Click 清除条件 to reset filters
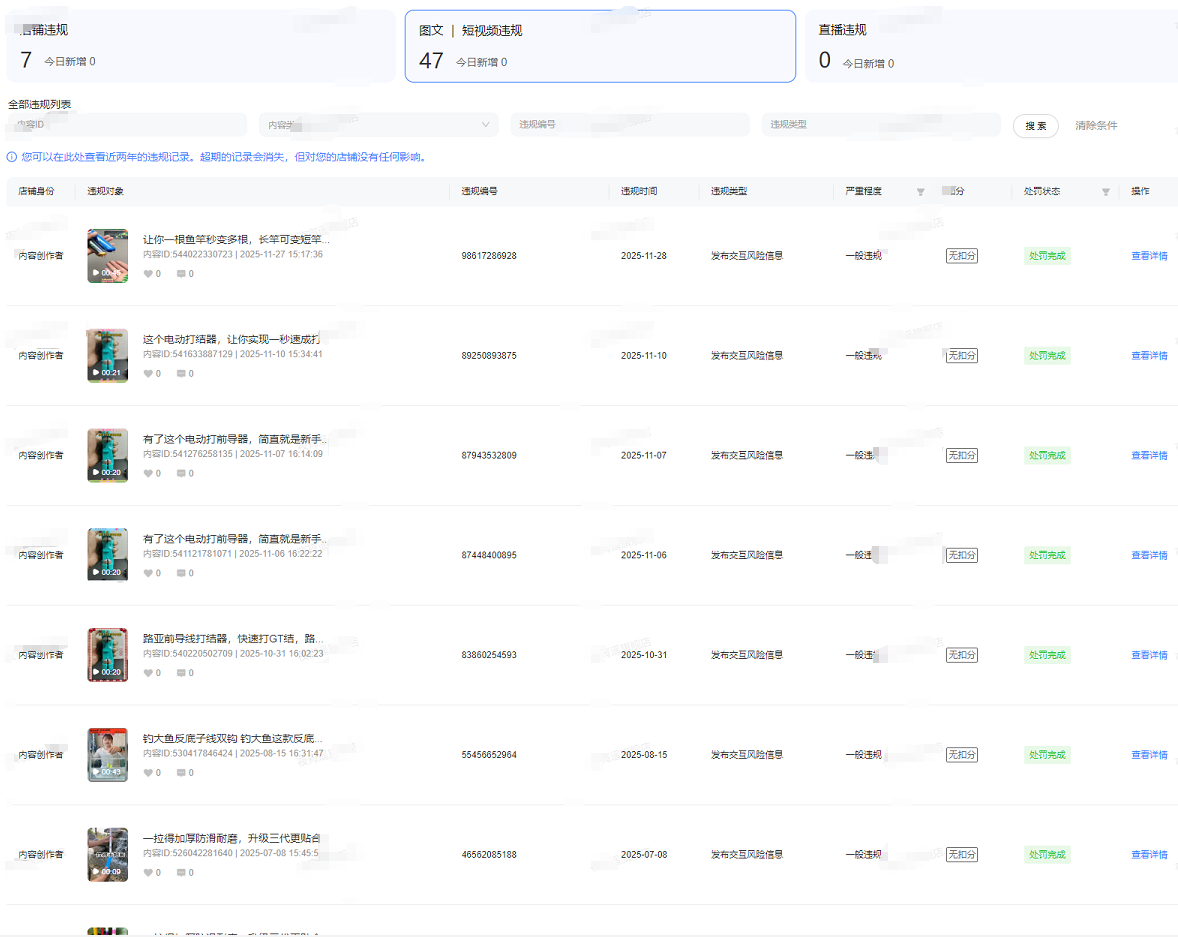 [1096, 126]
